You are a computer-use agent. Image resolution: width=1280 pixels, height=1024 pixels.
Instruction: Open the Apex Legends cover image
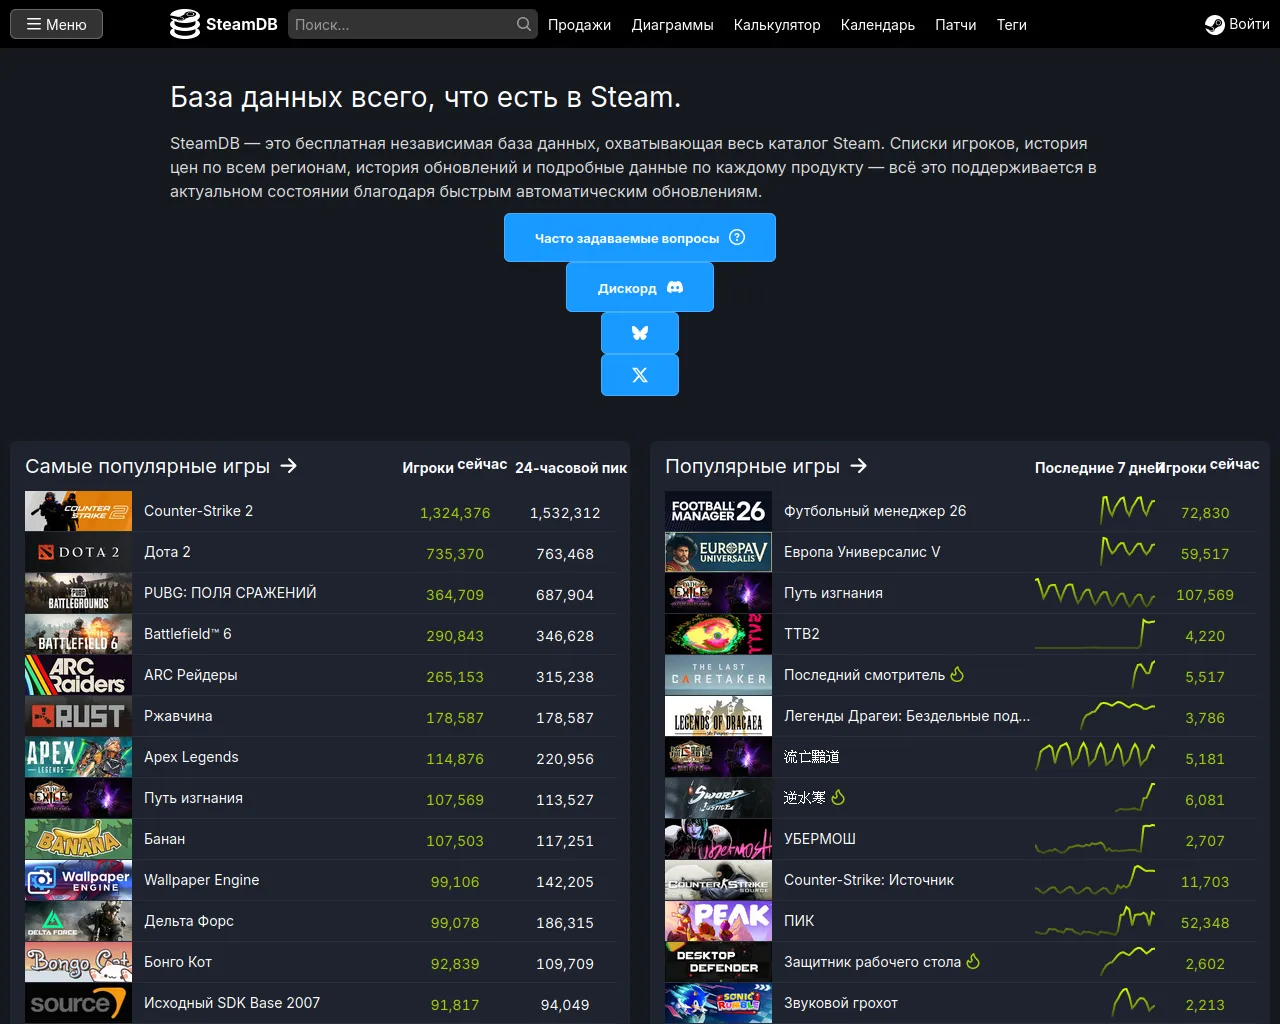click(78, 757)
